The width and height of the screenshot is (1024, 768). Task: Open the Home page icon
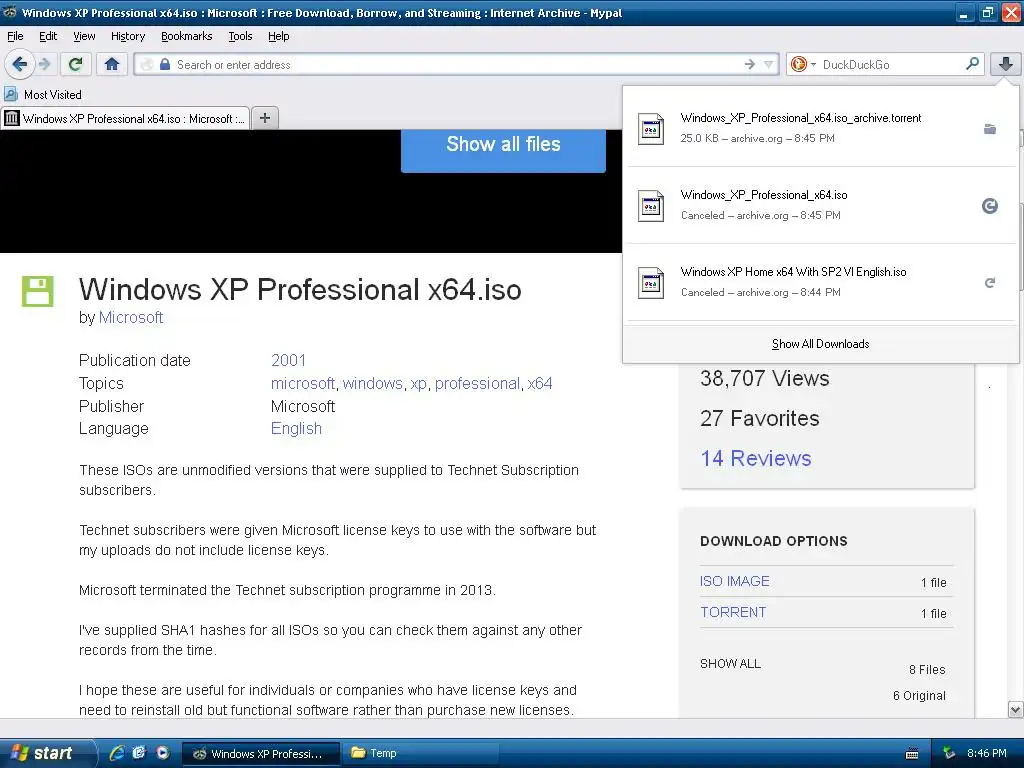click(x=112, y=64)
